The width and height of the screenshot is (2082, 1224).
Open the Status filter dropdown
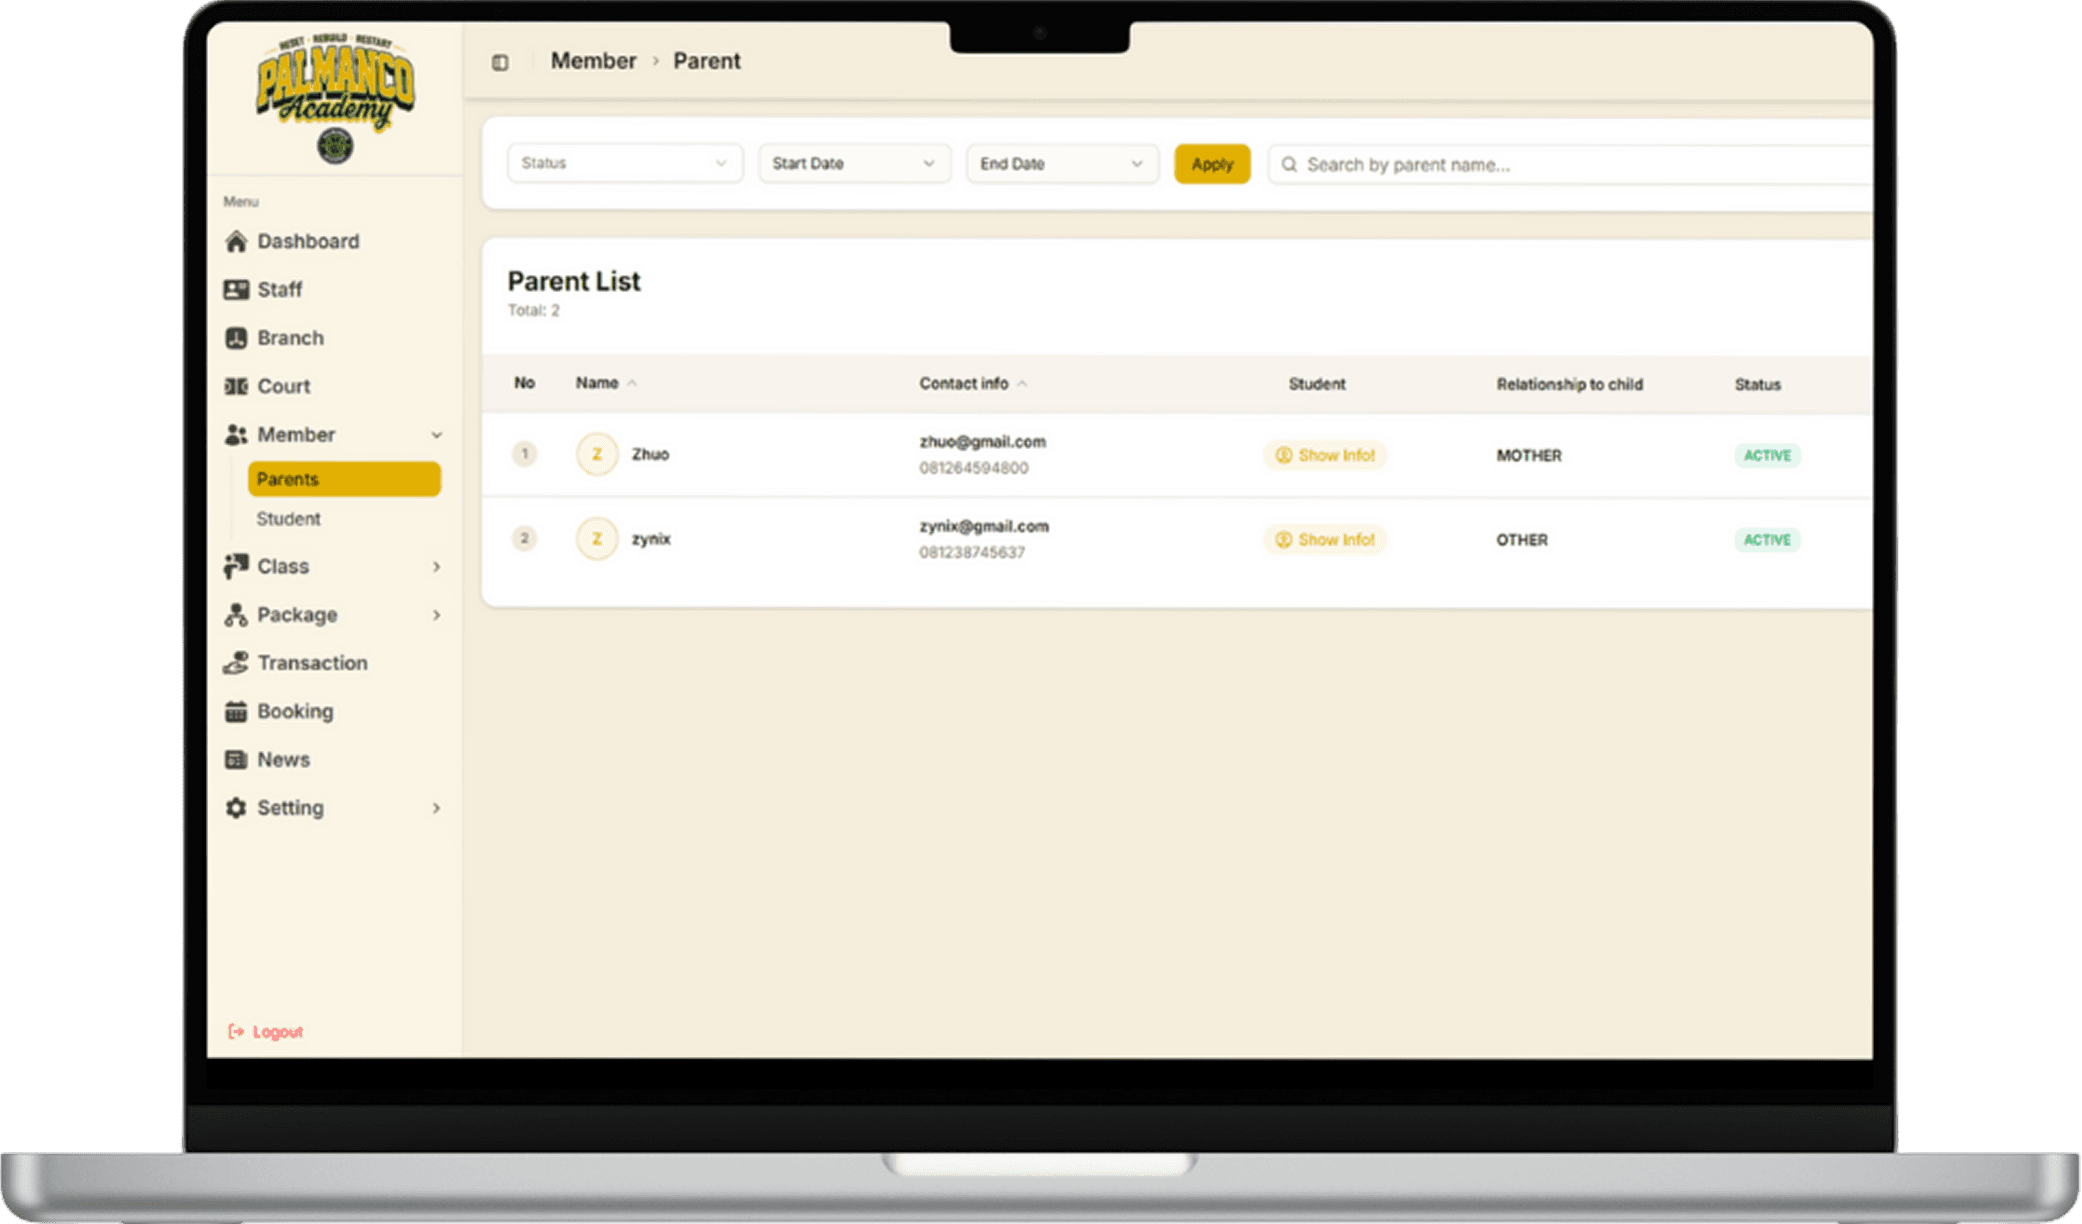tap(624, 163)
